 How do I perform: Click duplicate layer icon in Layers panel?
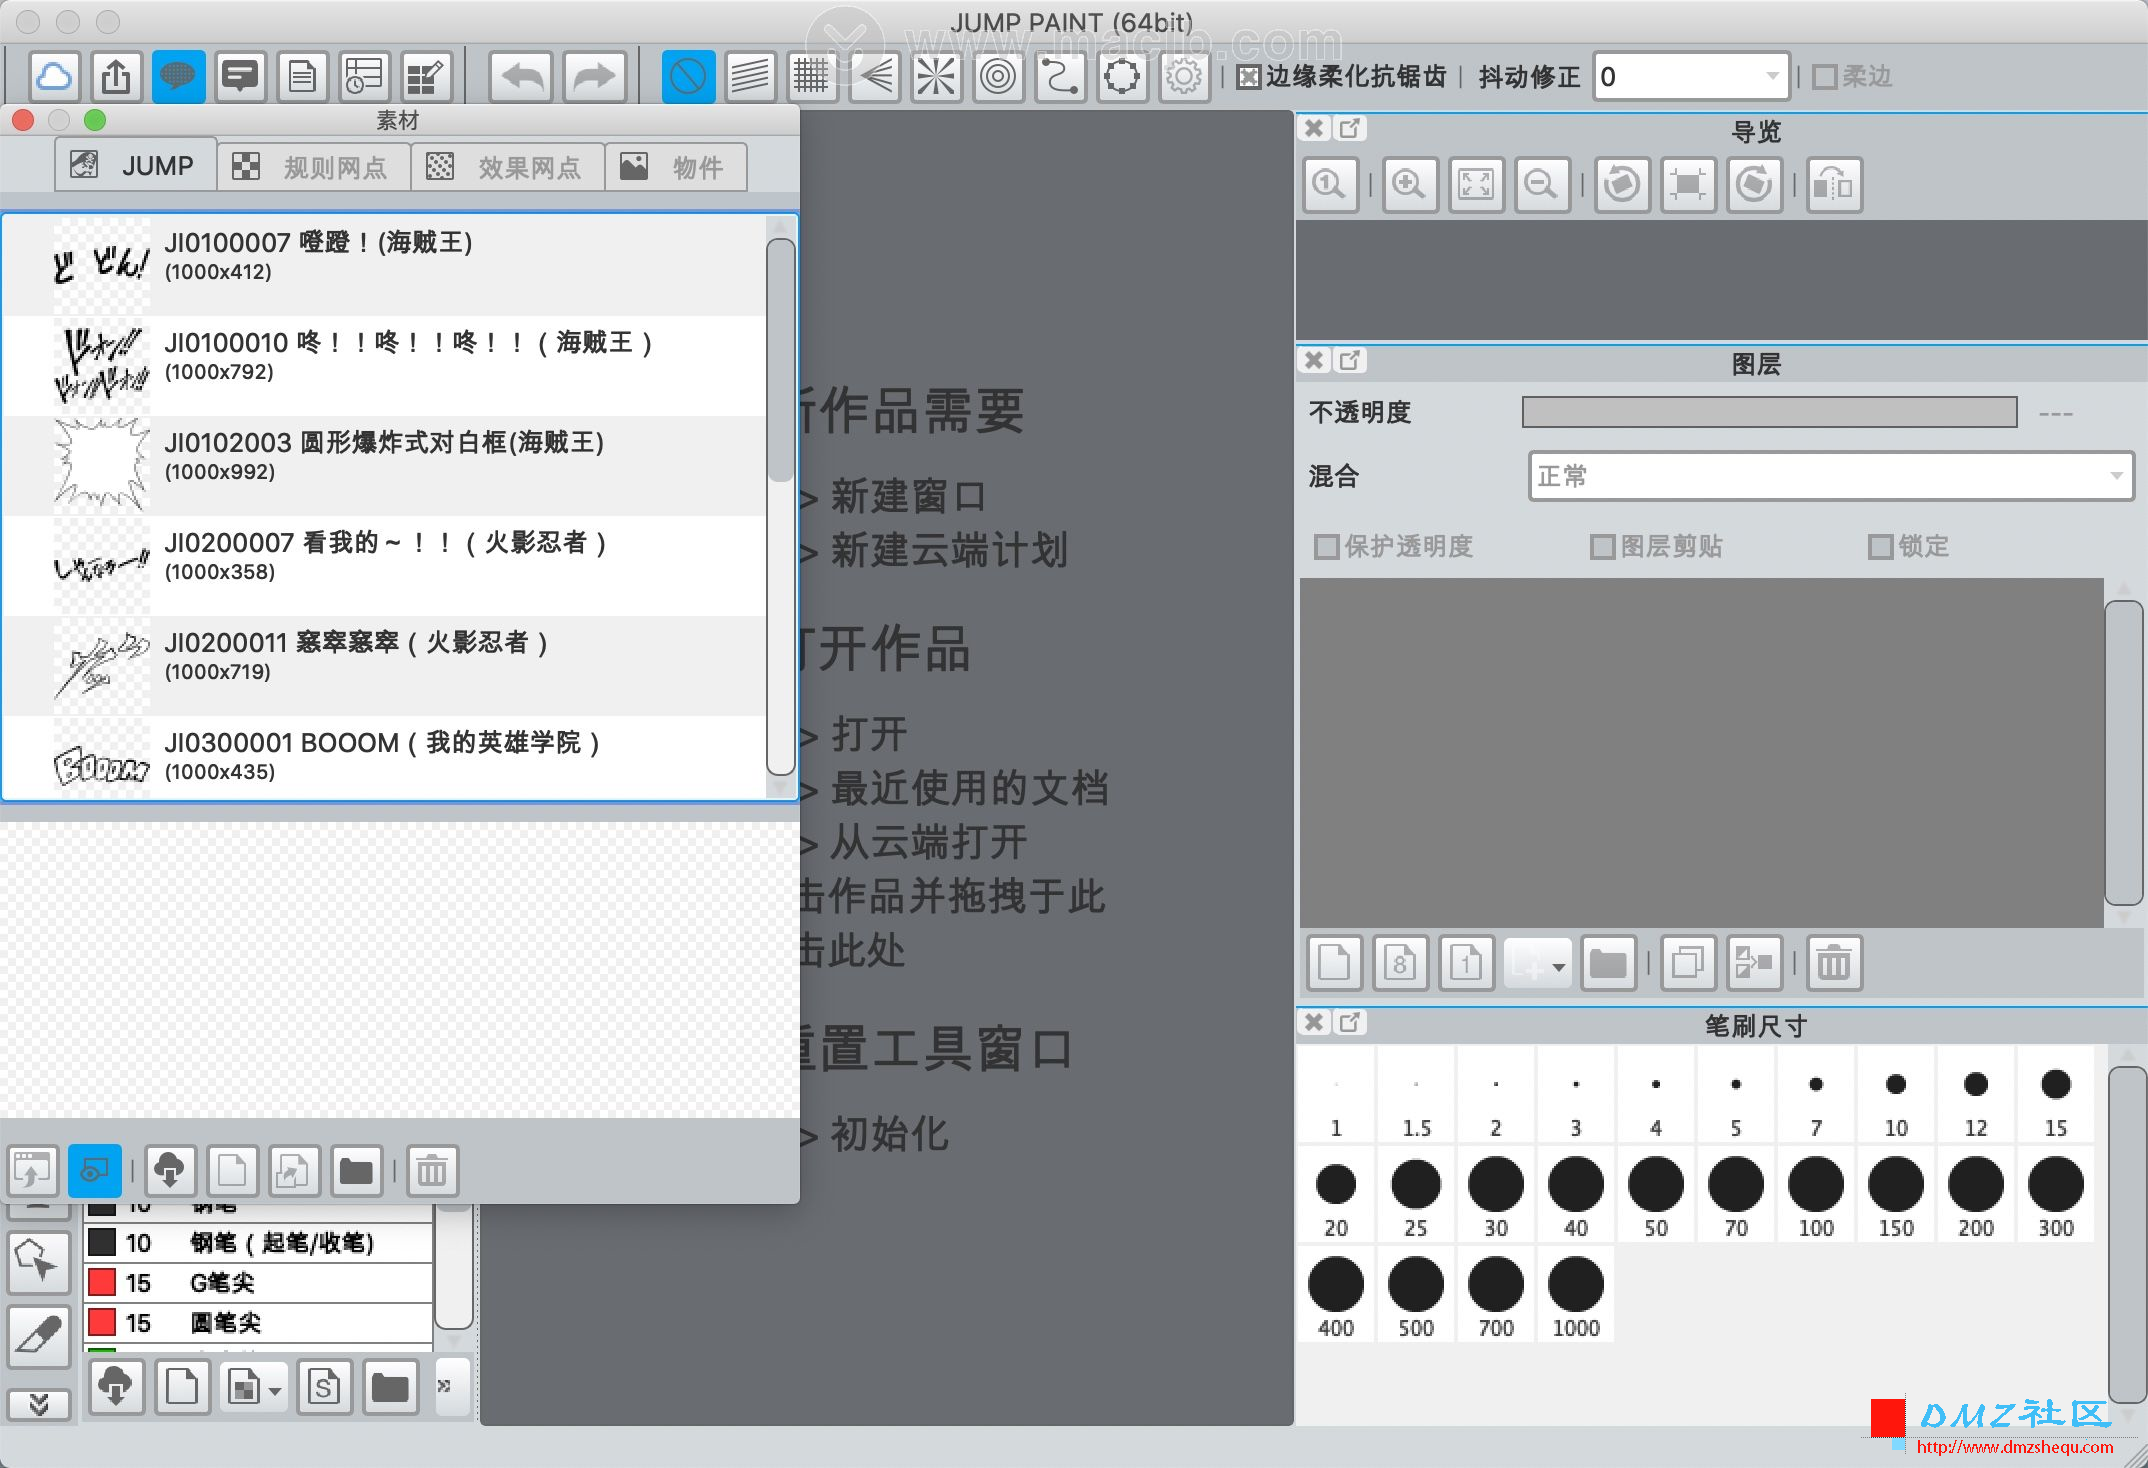[1688, 964]
